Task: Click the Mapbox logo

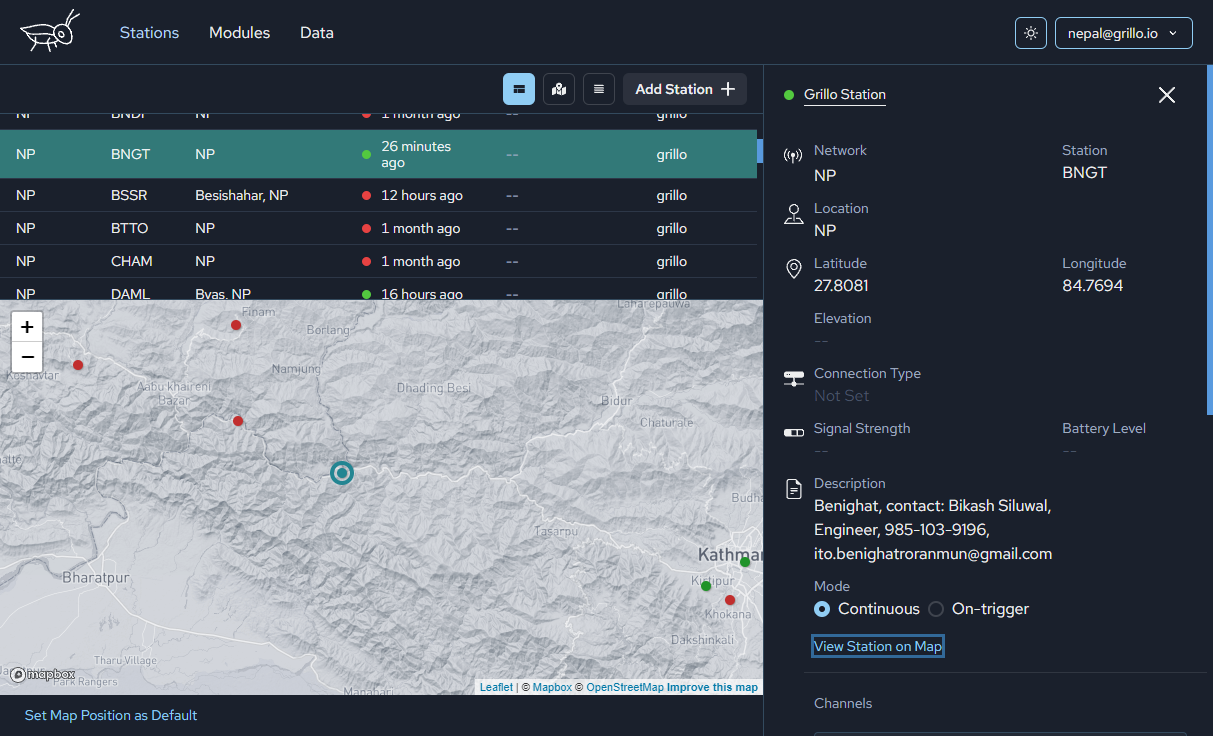Action: point(43,675)
